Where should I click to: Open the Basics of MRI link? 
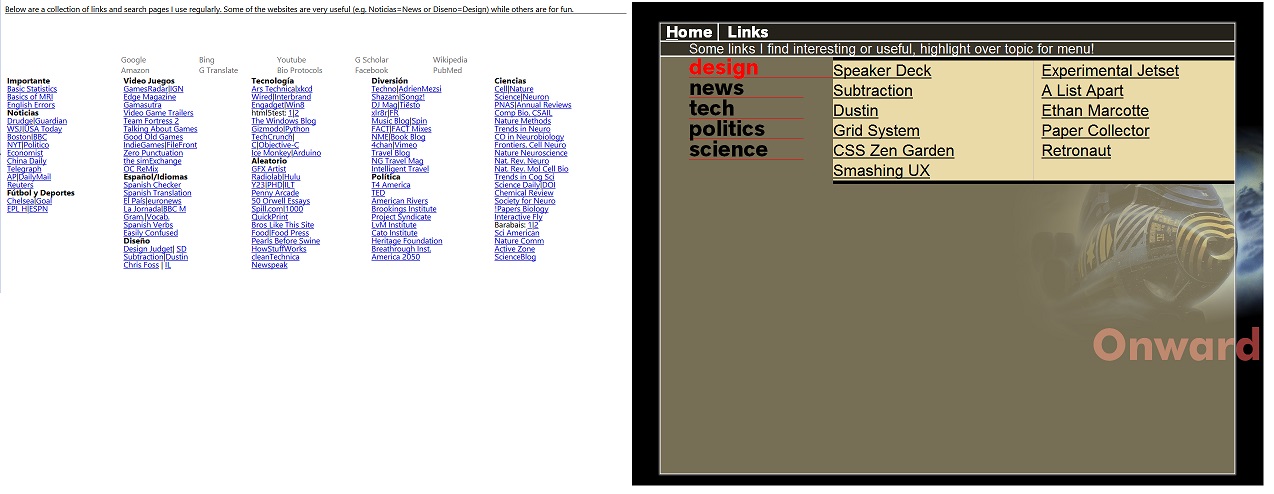tap(29, 97)
